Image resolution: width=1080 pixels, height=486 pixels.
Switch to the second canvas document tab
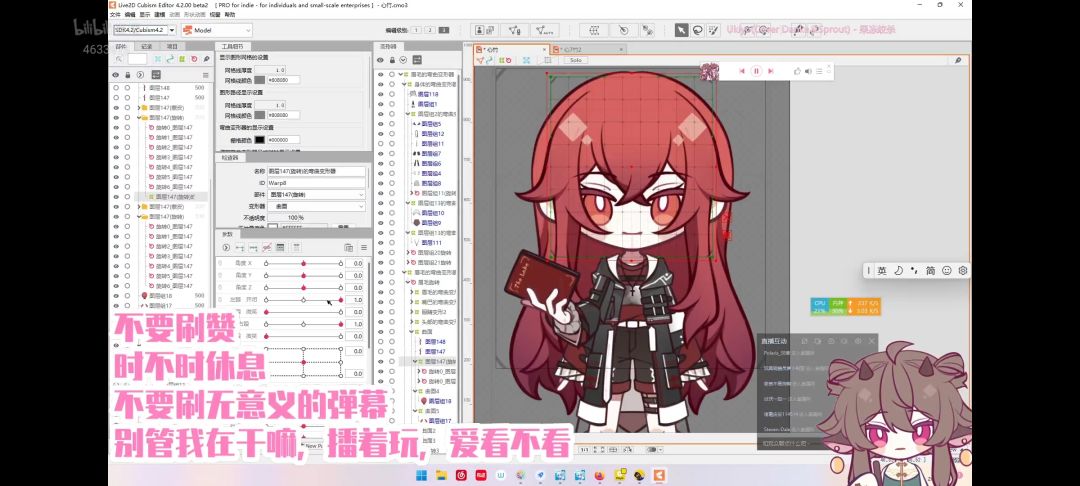pyautogui.click(x=588, y=50)
